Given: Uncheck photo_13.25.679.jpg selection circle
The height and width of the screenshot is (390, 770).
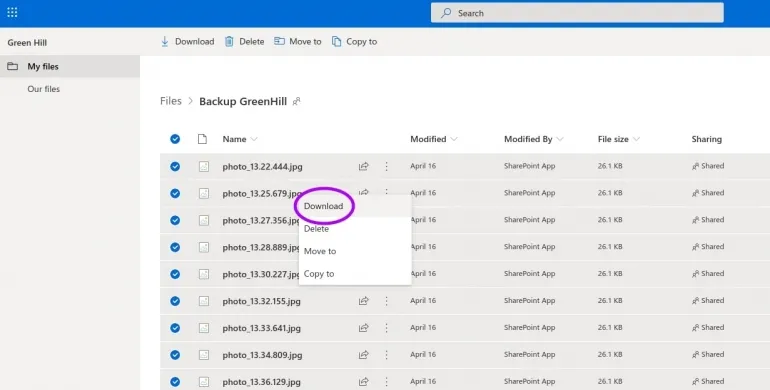Looking at the screenshot, I should pyautogui.click(x=175, y=194).
